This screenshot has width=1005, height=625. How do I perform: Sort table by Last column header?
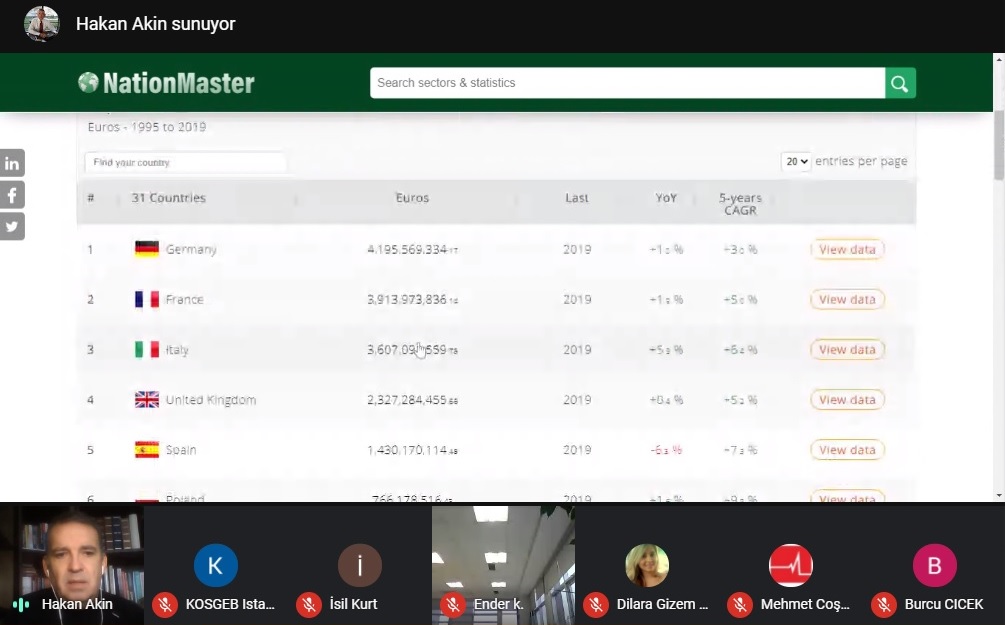(x=576, y=198)
